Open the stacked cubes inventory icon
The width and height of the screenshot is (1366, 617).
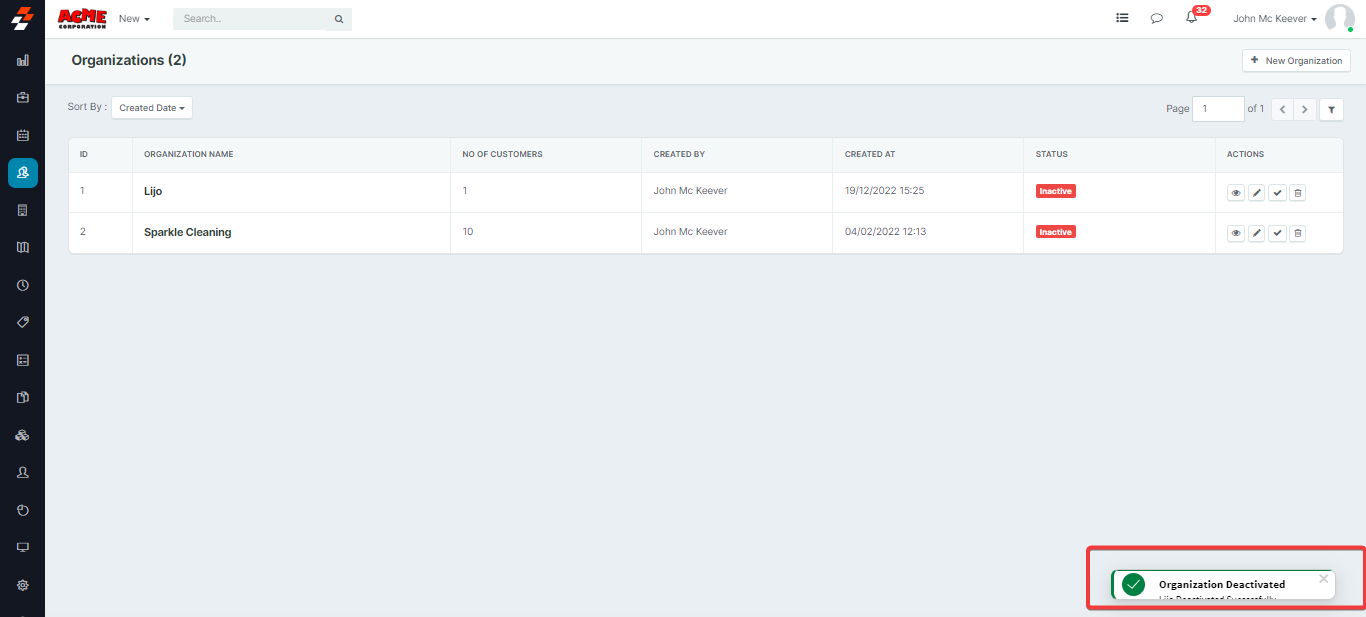(x=23, y=435)
